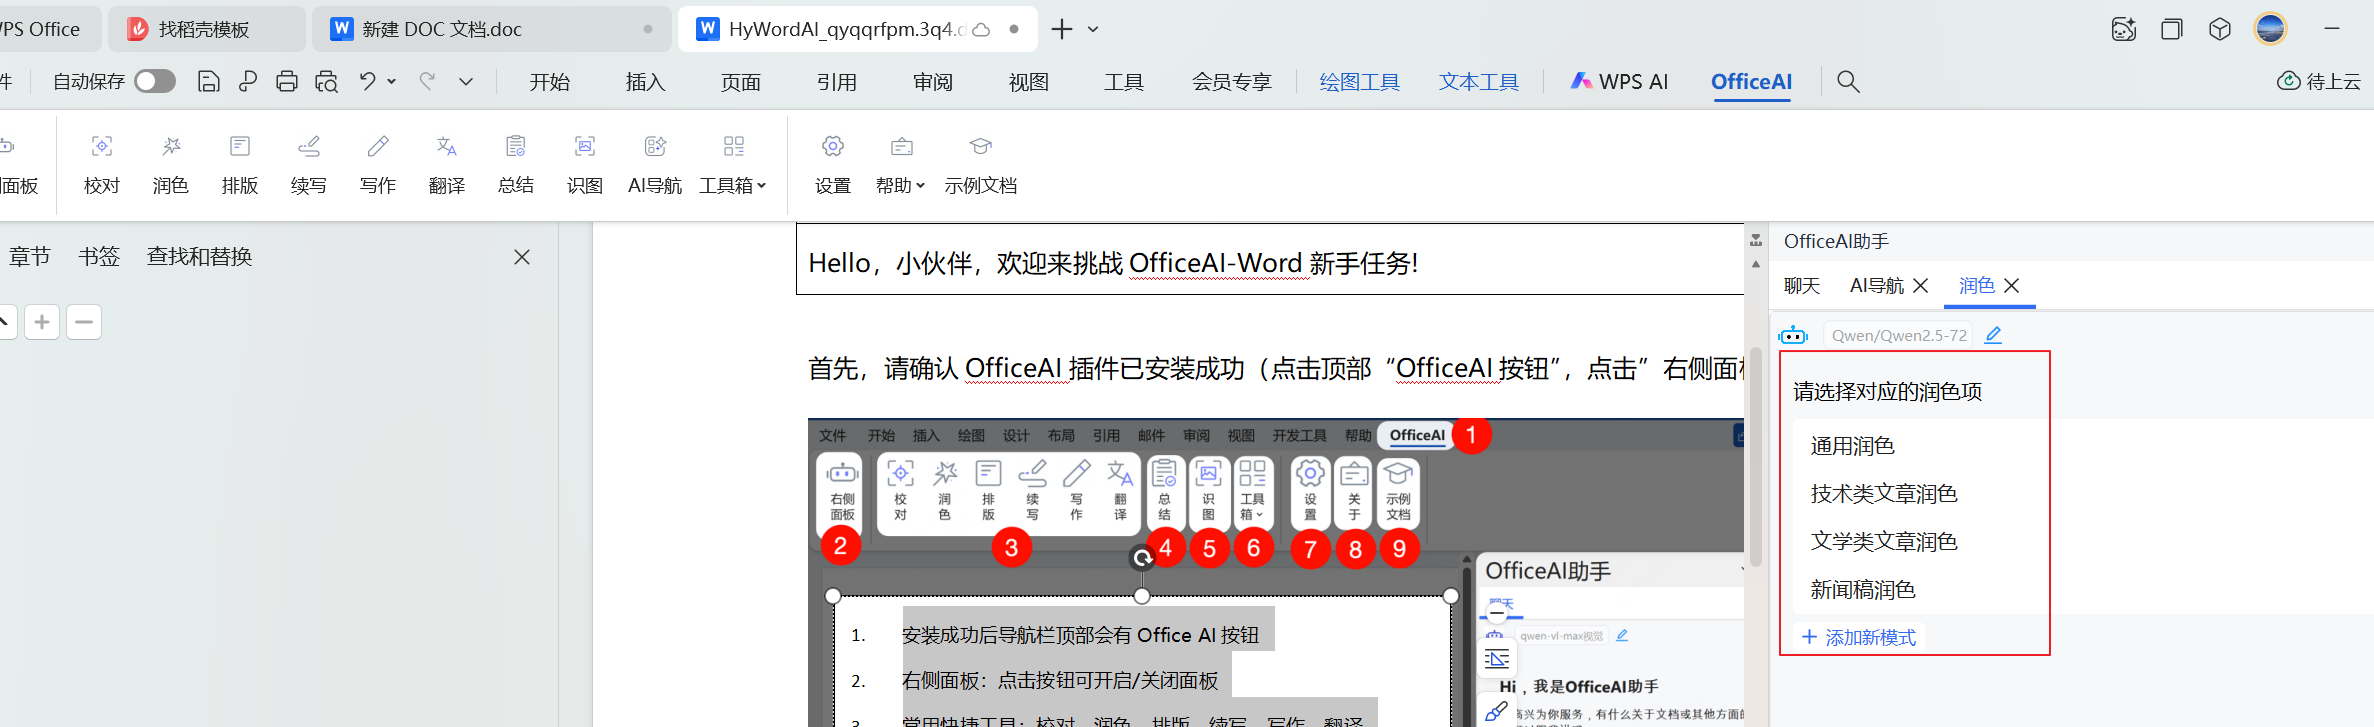Click the rotate handle above text box

coord(1142,558)
